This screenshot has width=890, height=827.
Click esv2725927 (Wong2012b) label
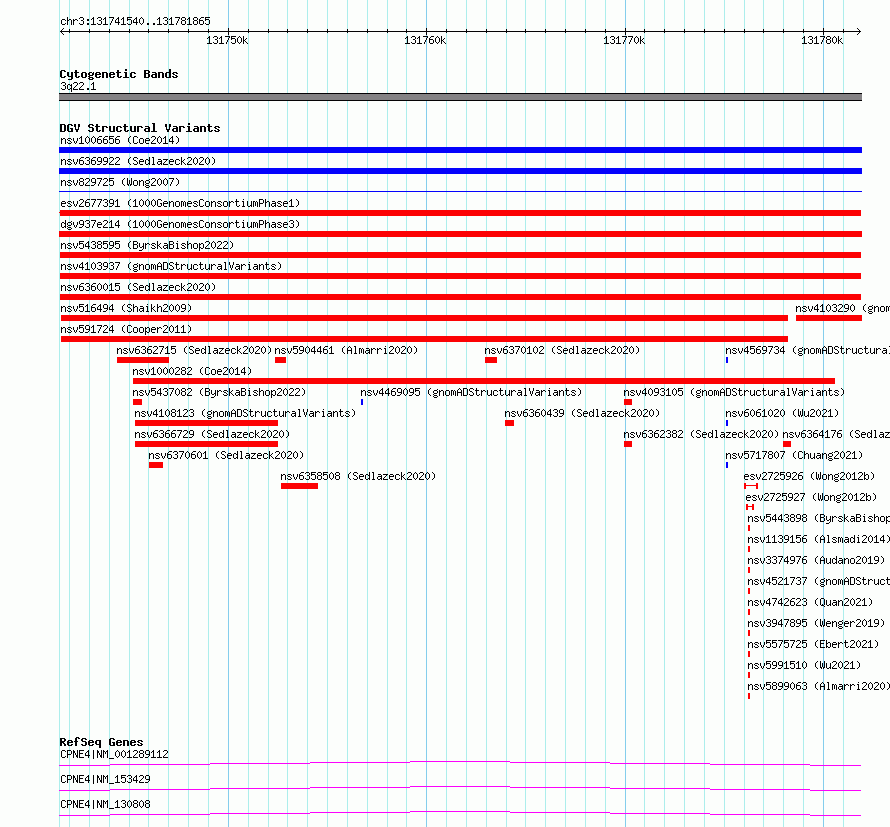811,497
